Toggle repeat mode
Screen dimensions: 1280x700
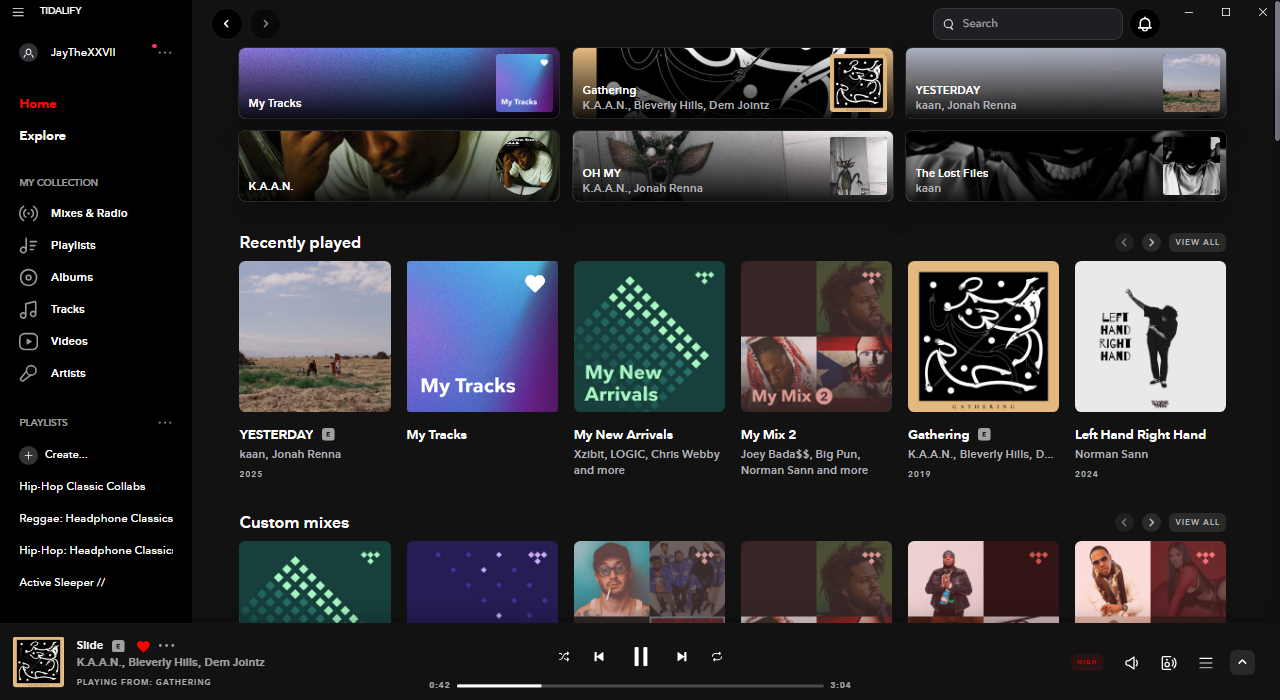(x=717, y=657)
